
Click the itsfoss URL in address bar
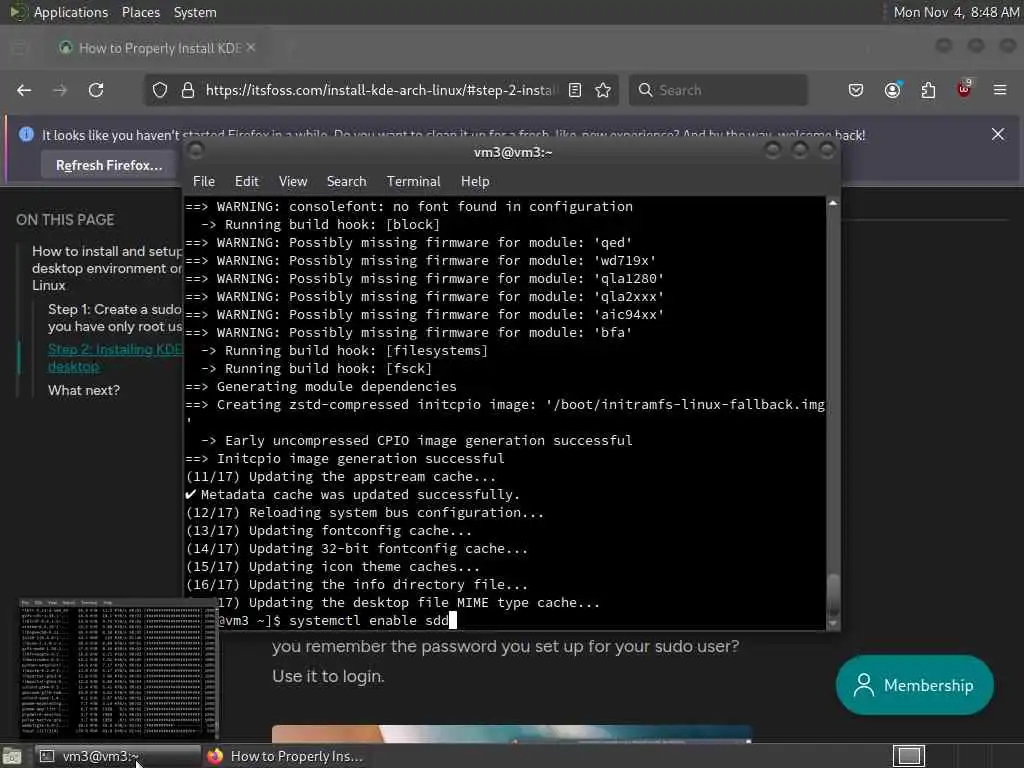point(382,90)
